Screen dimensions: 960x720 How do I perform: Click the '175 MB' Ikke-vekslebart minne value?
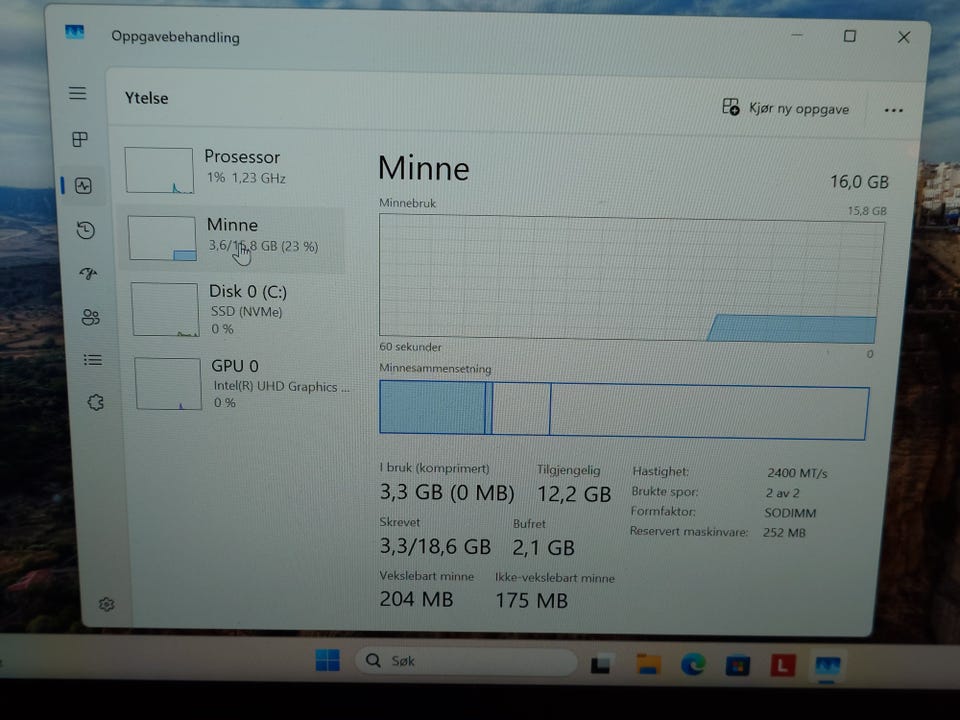pos(531,601)
